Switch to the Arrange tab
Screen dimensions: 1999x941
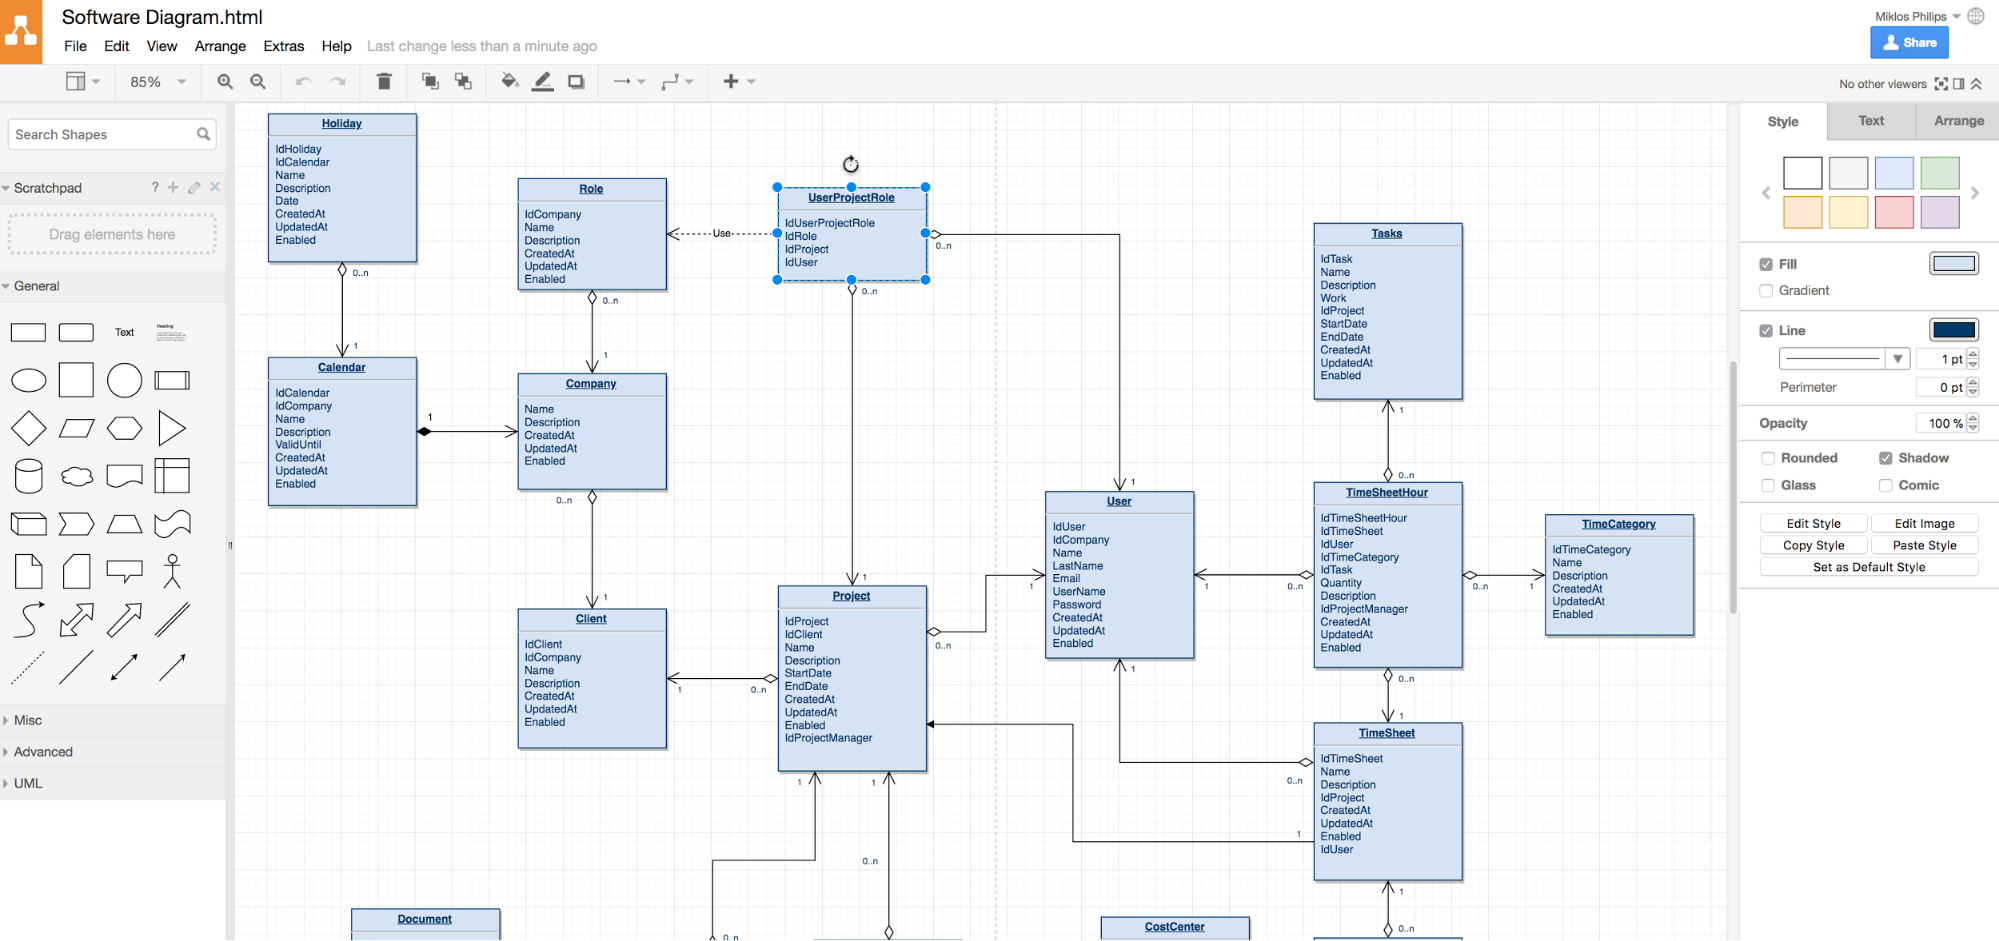[x=1958, y=121]
